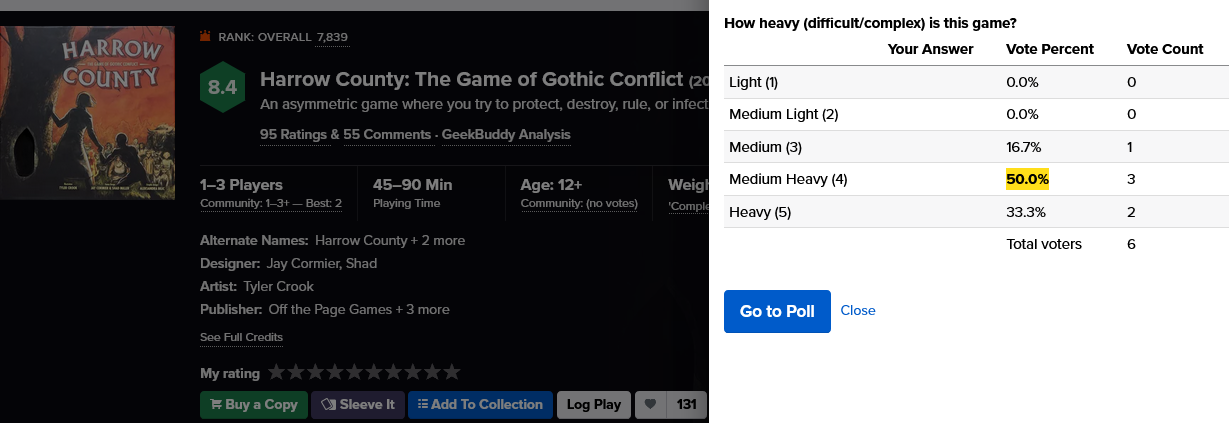
Task: Click the last rating star under My rating
Action: [x=452, y=372]
